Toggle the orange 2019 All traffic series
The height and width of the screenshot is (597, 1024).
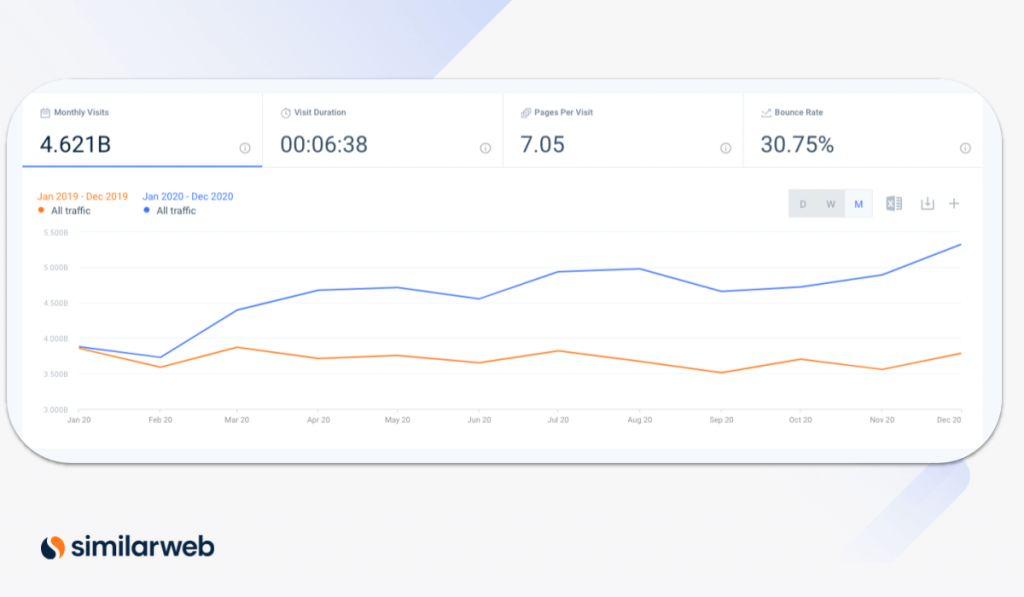coord(69,211)
